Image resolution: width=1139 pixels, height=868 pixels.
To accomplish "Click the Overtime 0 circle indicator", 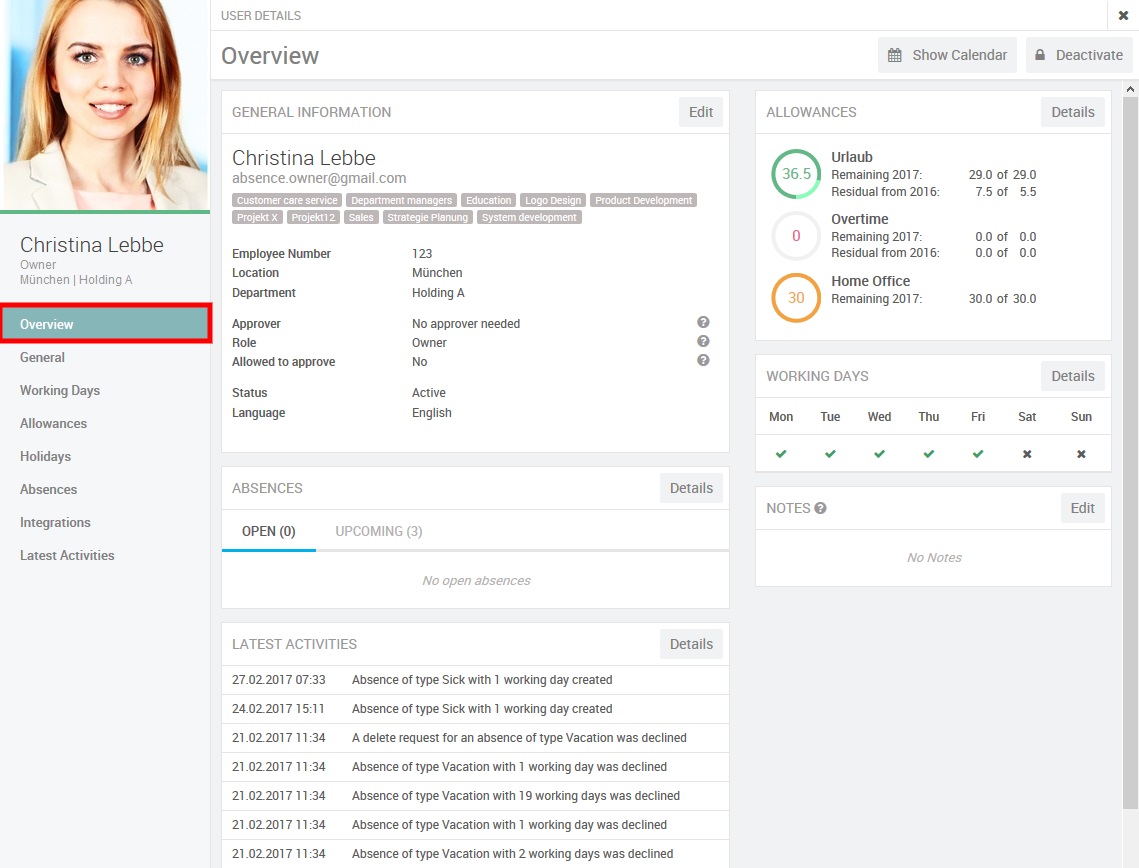I will point(796,236).
